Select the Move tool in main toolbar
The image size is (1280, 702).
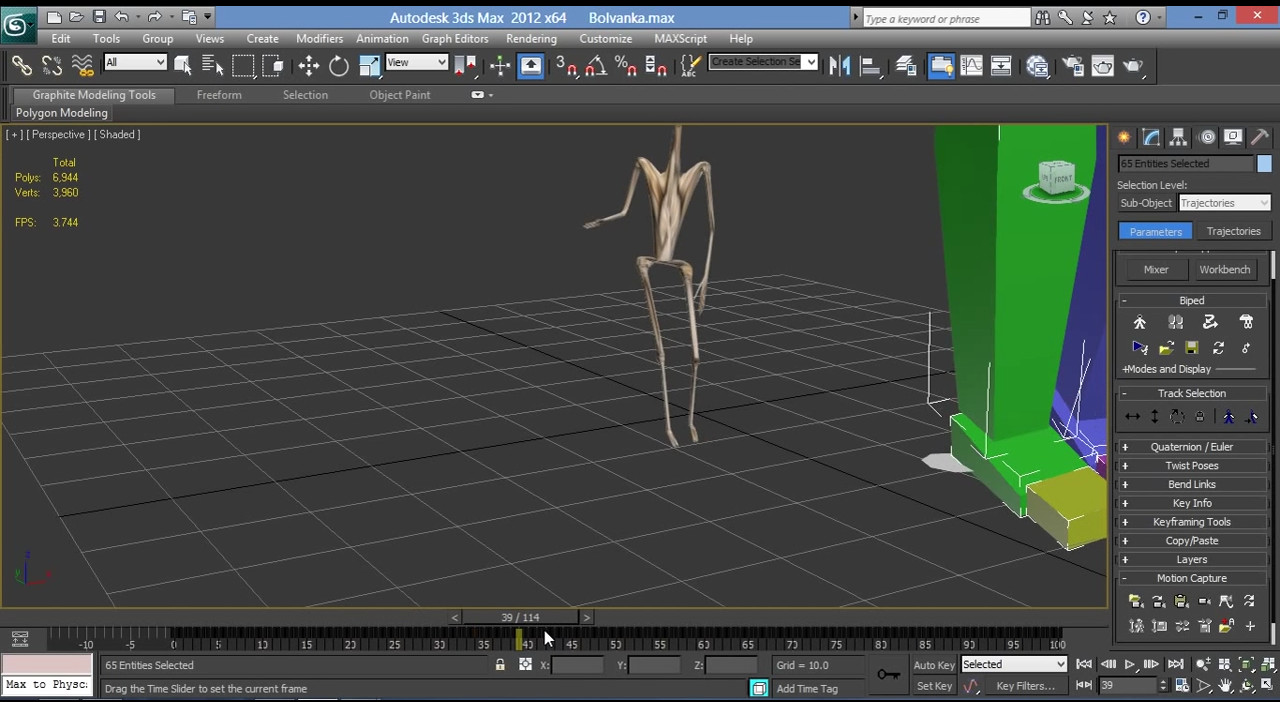[308, 66]
